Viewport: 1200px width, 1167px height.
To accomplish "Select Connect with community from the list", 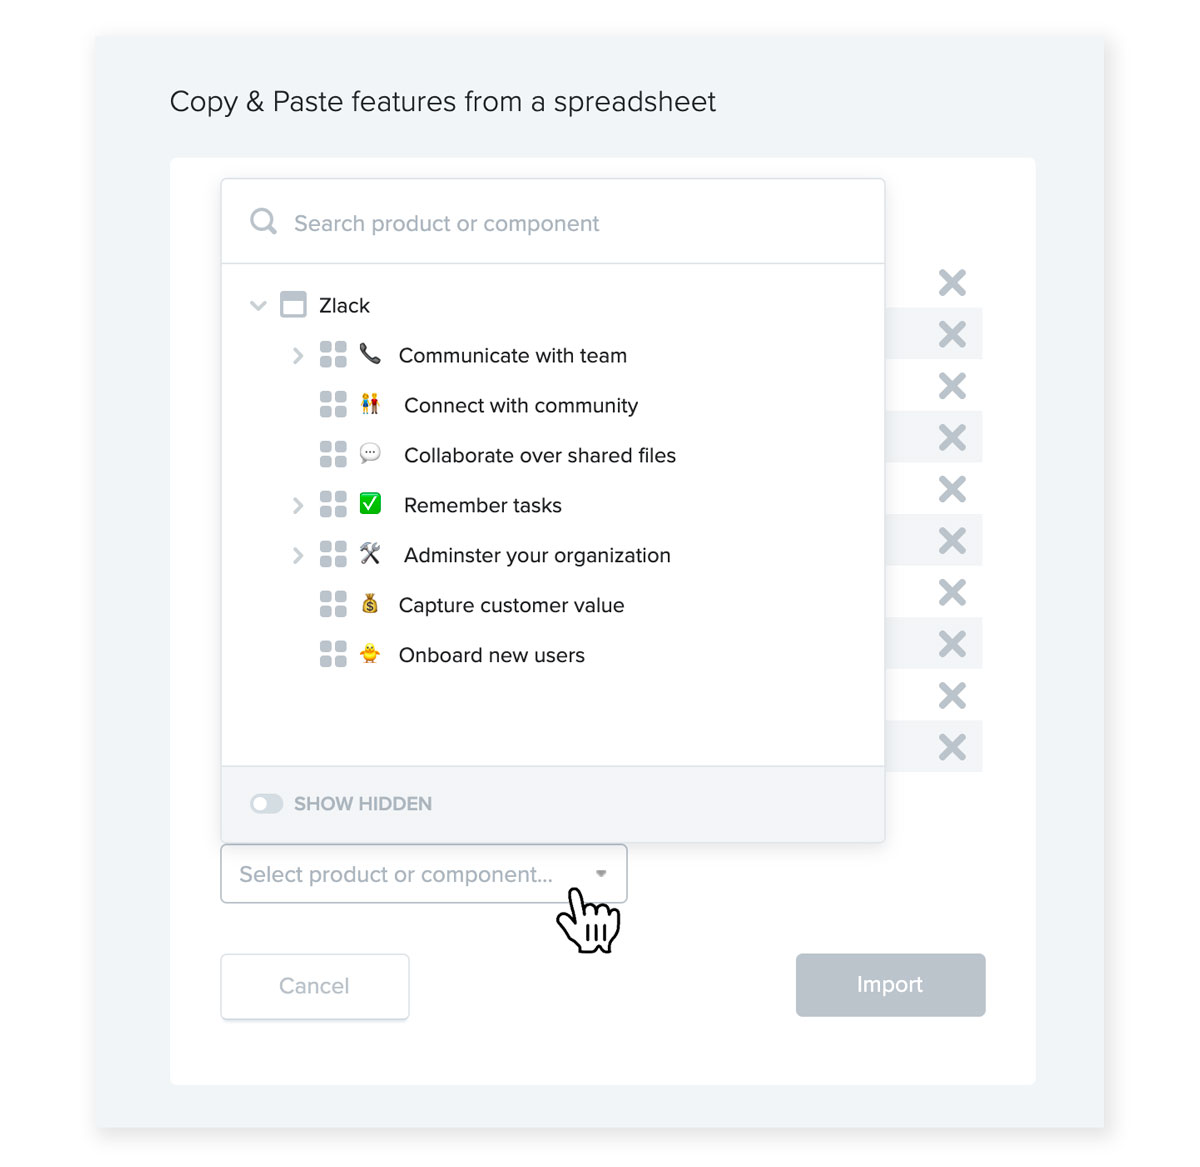I will (x=520, y=405).
